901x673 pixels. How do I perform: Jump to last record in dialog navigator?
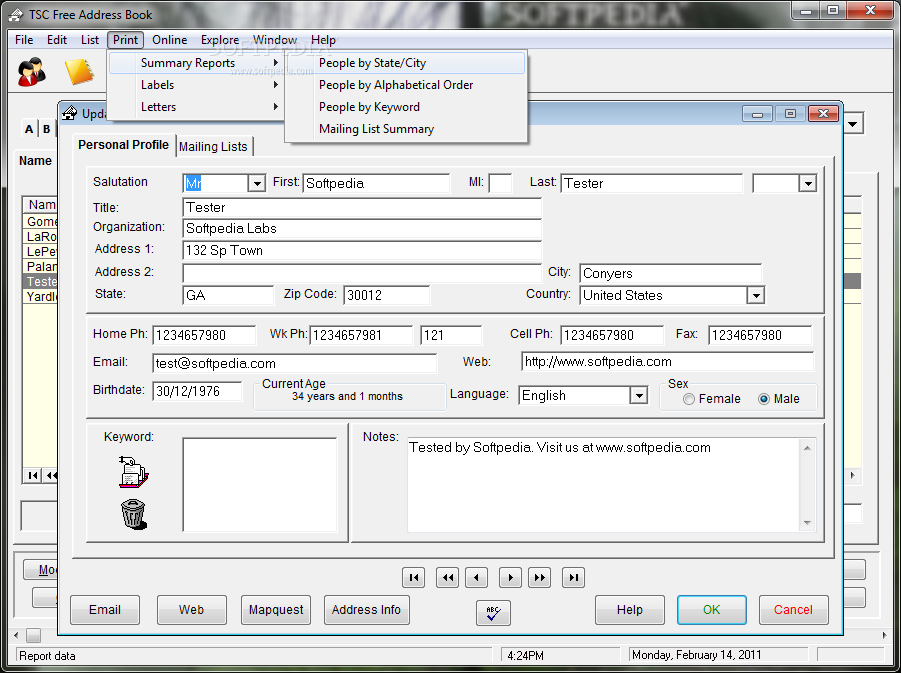[573, 578]
